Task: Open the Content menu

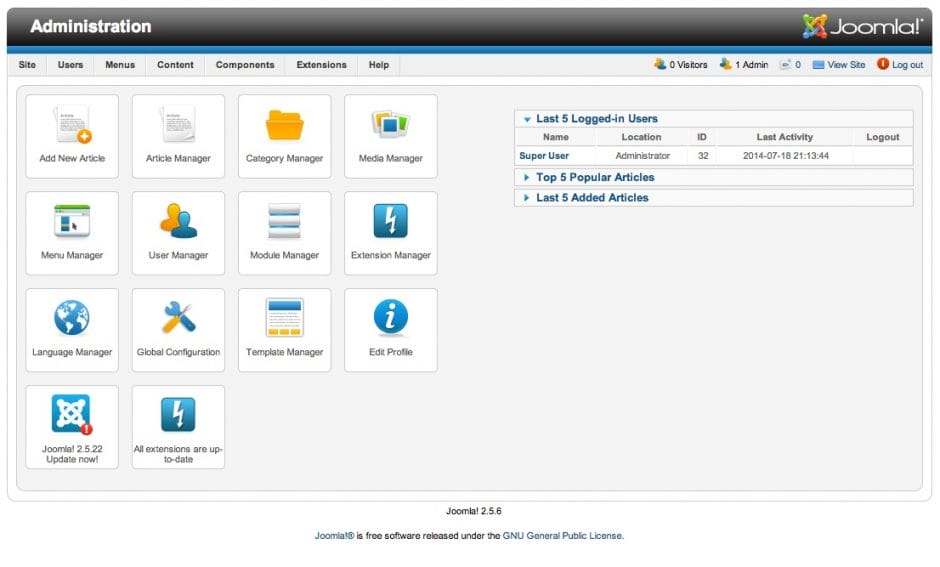Action: coord(175,65)
